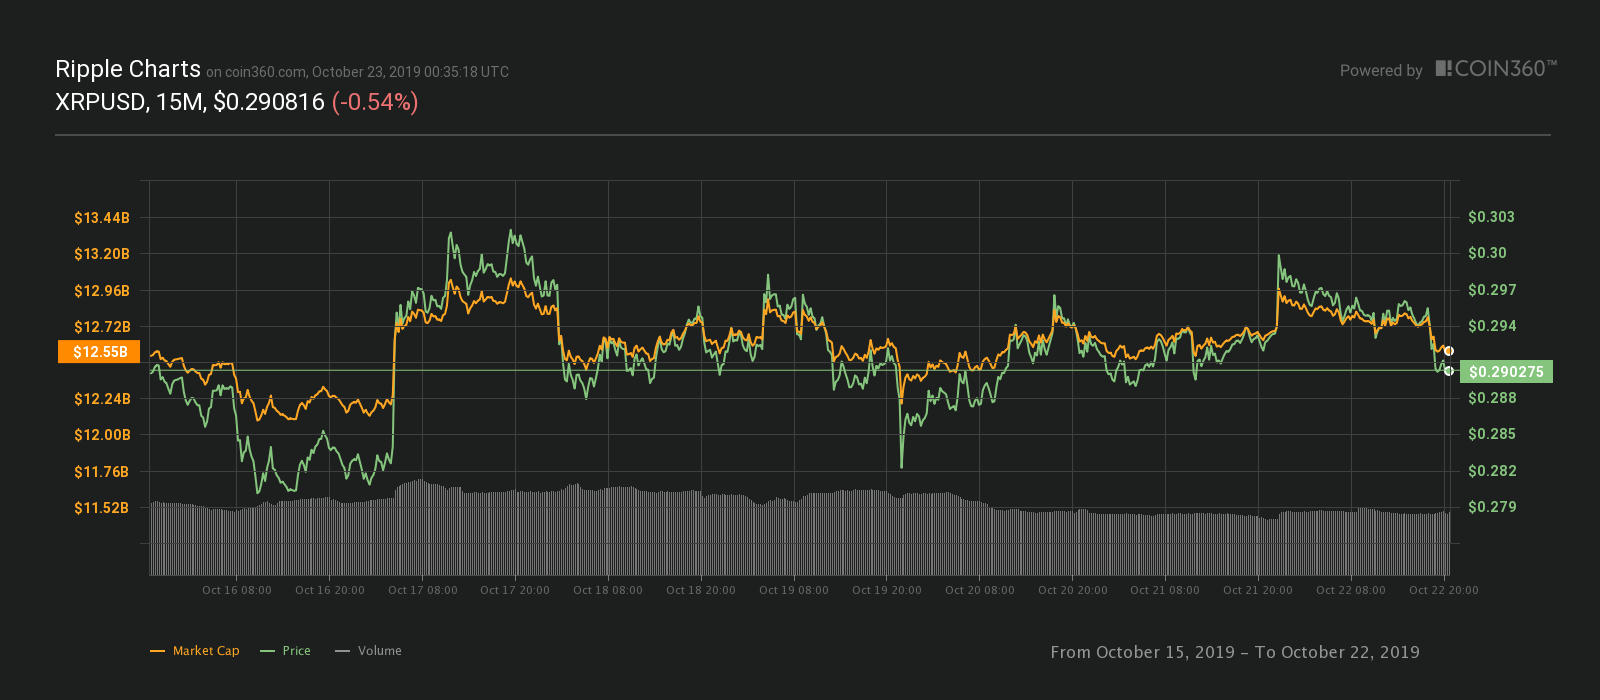Click the Oct 22 08:00 time label
Screen dimensions: 1600x700
tap(1351, 590)
